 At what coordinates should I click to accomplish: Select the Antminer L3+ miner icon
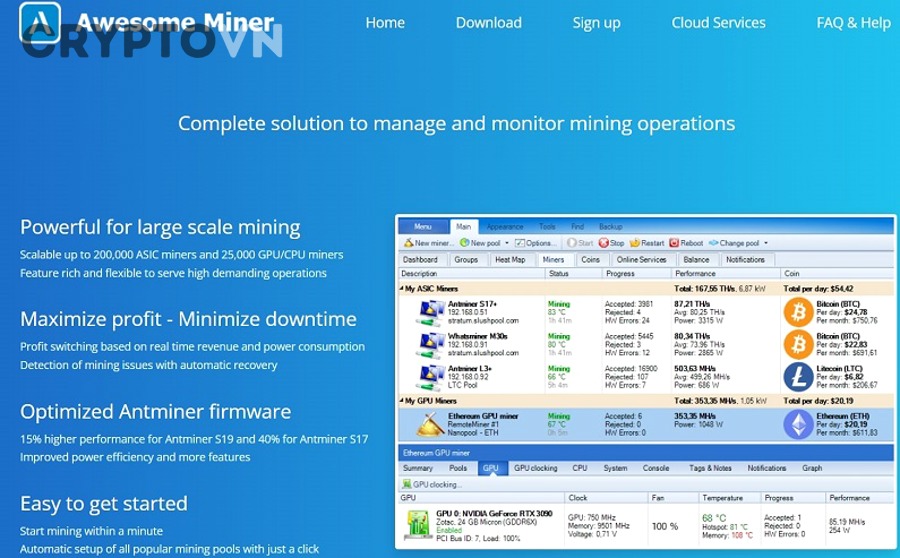point(429,377)
